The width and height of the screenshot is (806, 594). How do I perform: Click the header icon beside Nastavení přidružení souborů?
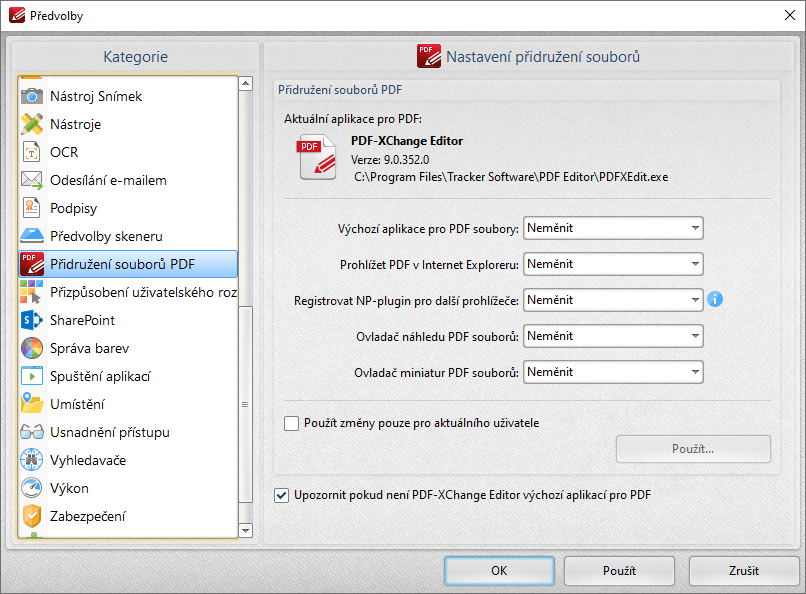pyautogui.click(x=429, y=56)
